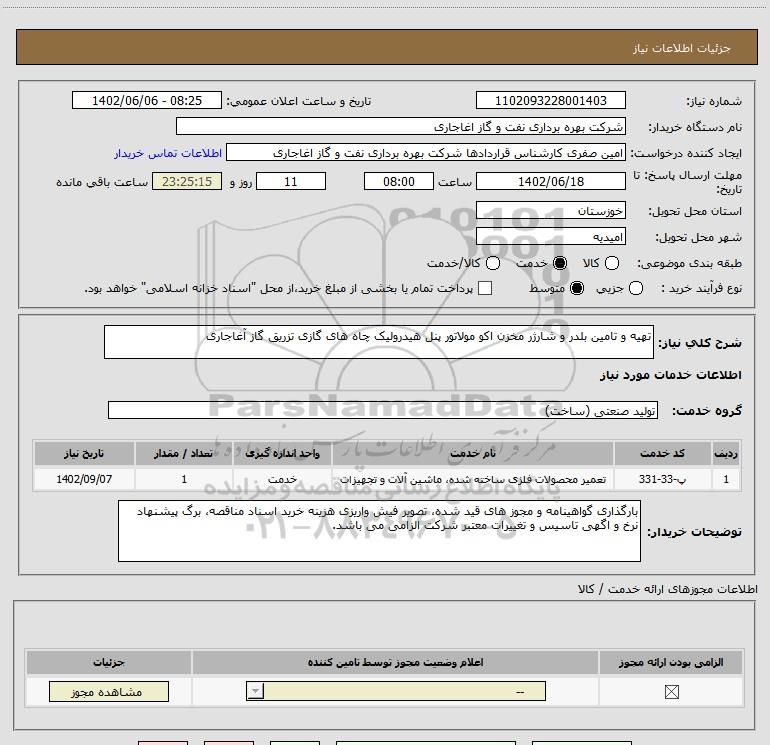Click the delivery province field خوزستان
The width and height of the screenshot is (770, 745).
click(x=550, y=211)
